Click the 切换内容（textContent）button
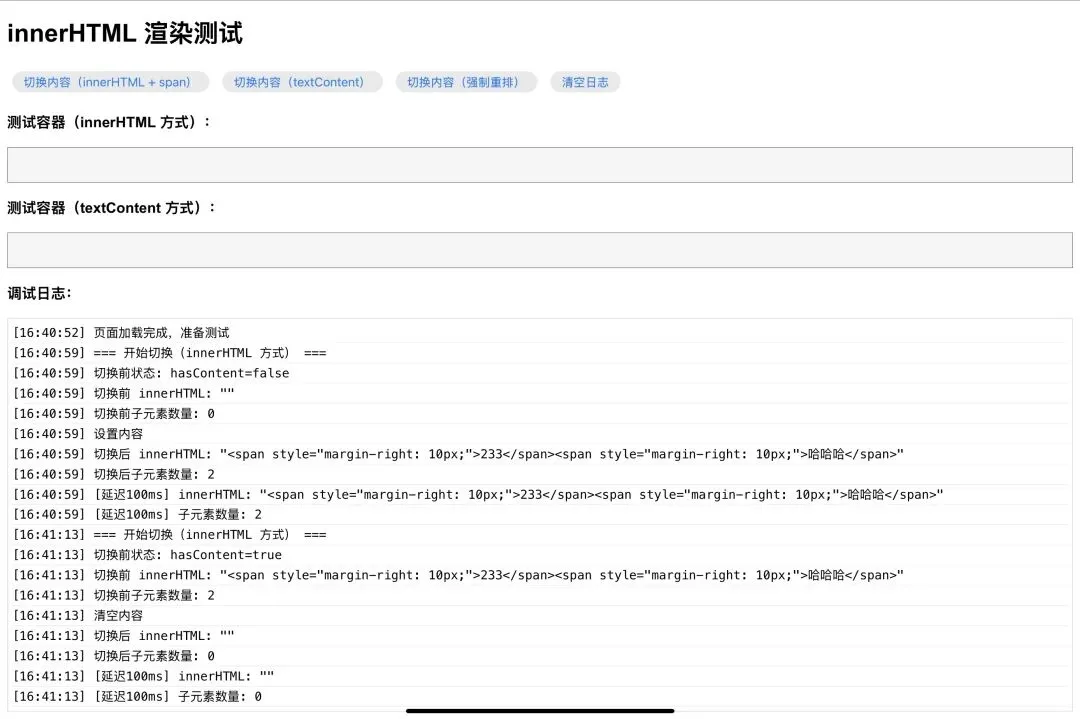This screenshot has width=1080, height=719. coord(302,82)
